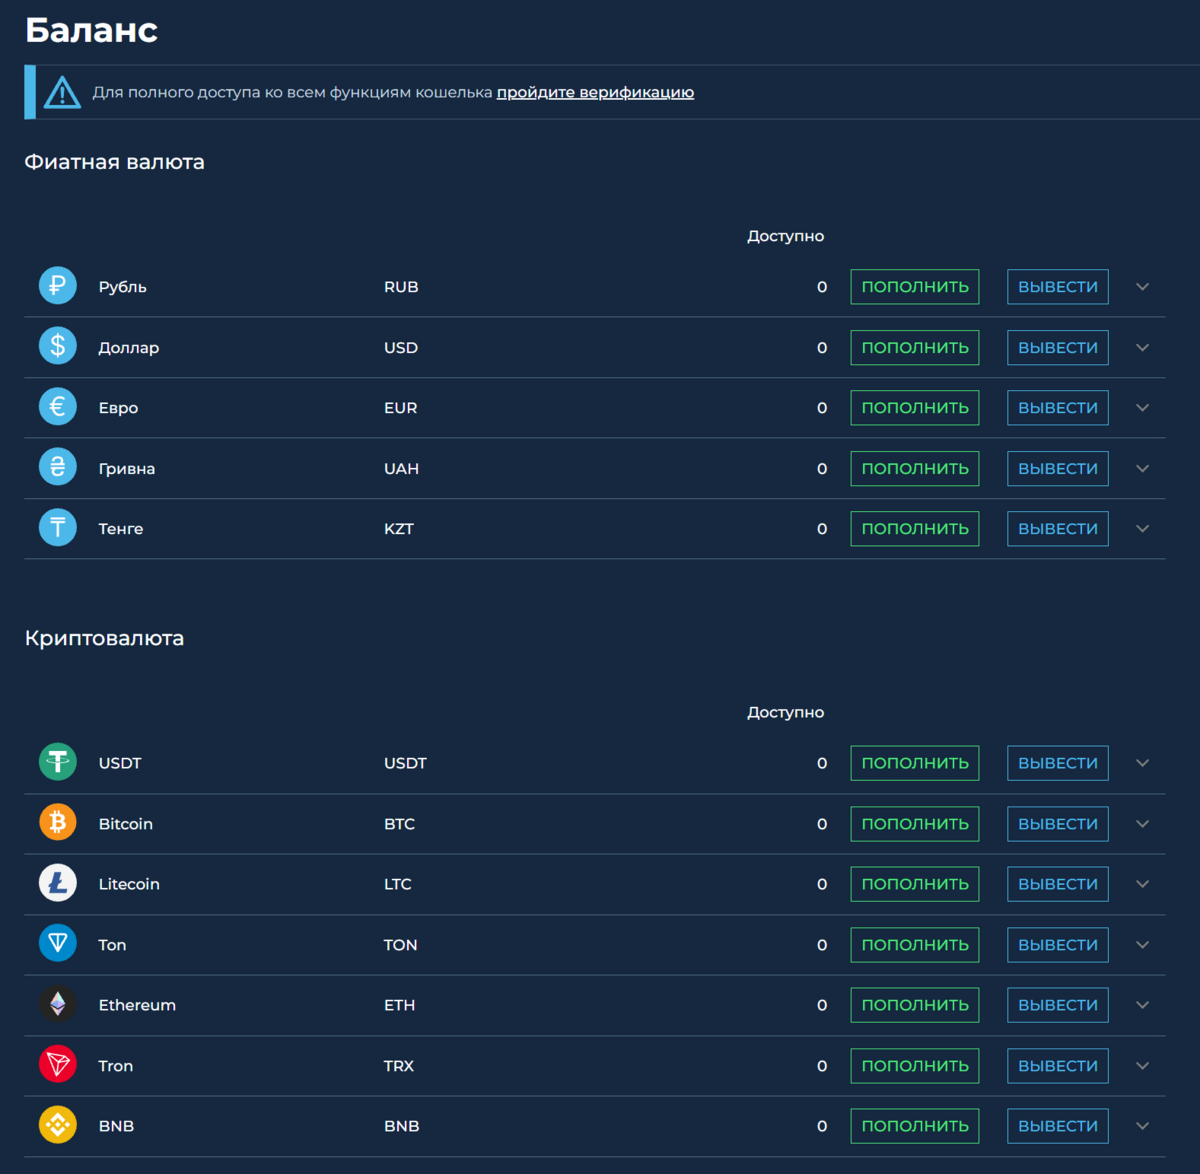Click the Ethereum diamond icon

[x=58, y=1004]
